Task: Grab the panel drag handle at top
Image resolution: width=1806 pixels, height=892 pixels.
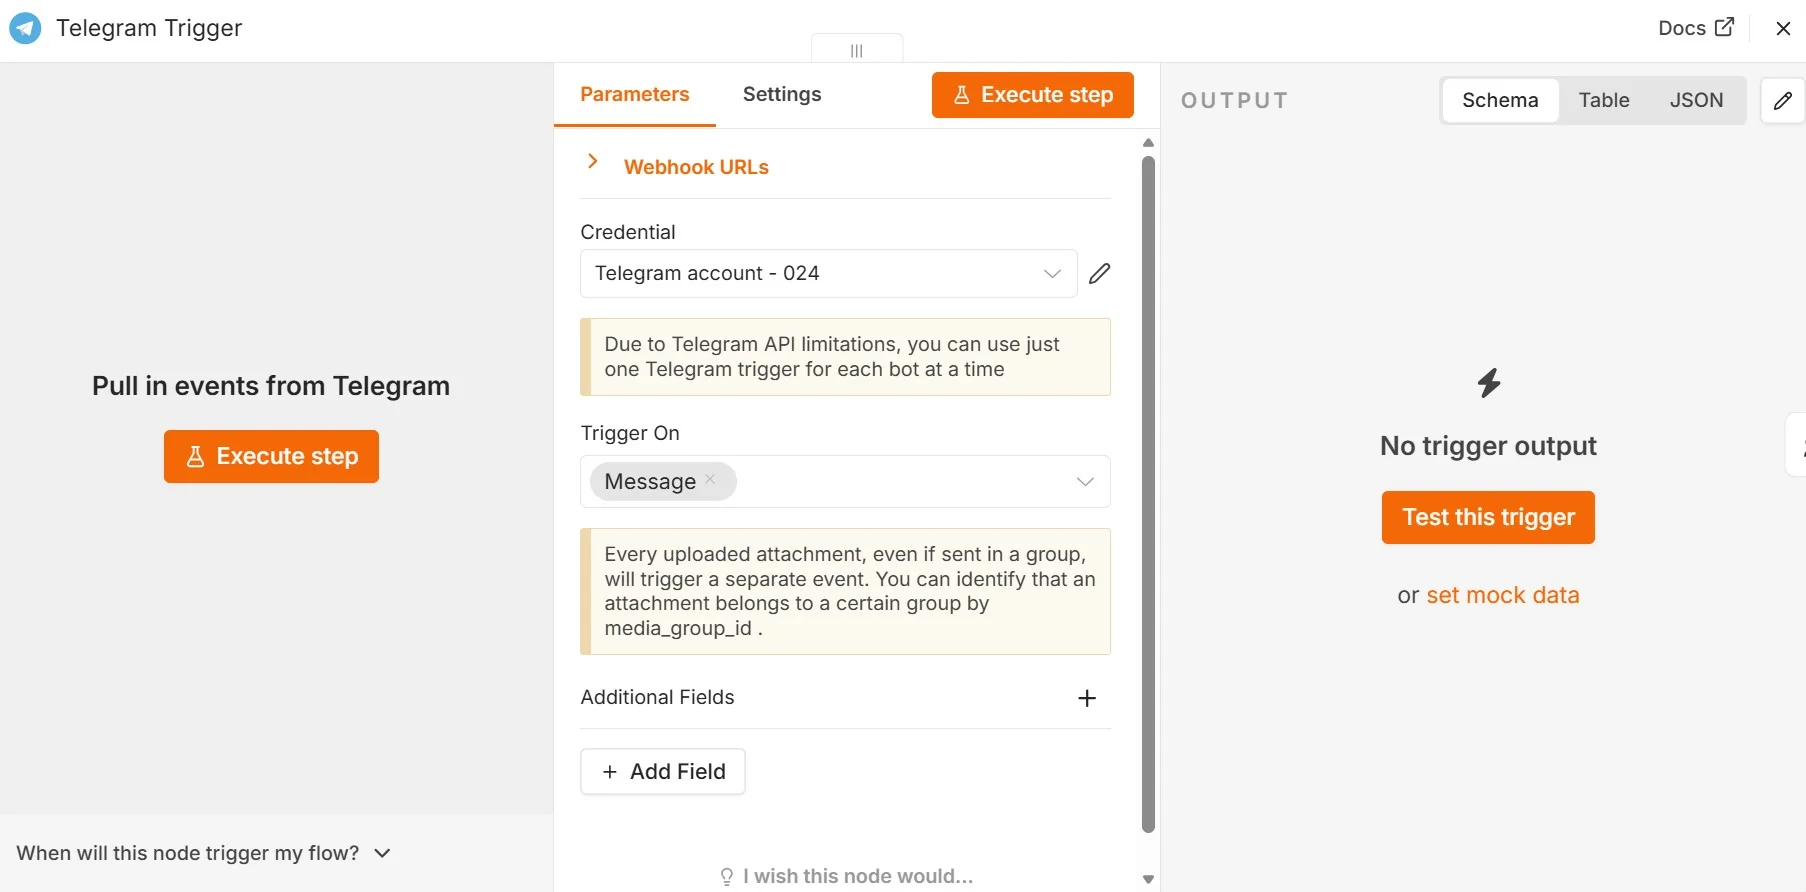Action: click(x=857, y=50)
